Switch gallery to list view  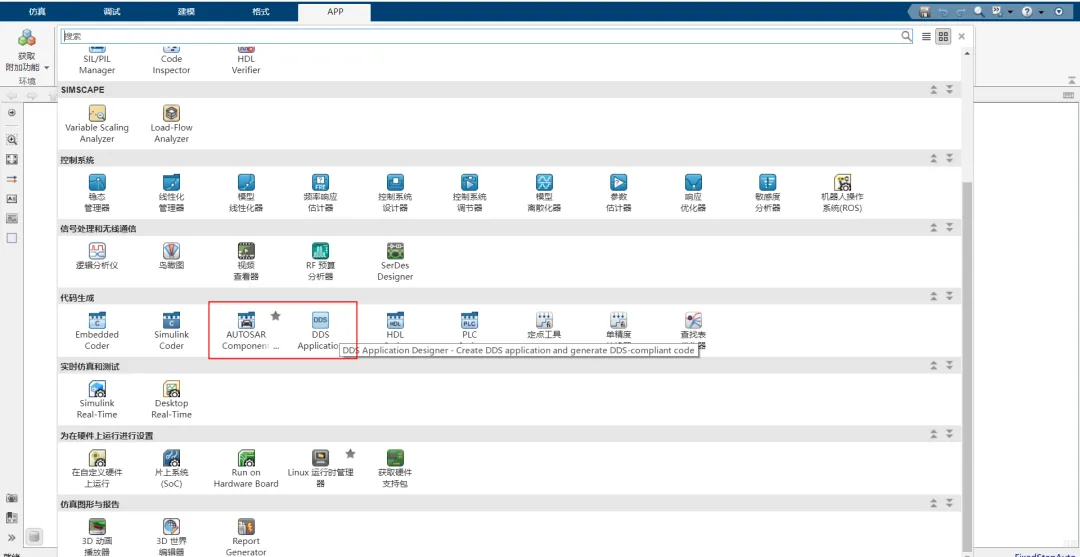click(x=926, y=36)
